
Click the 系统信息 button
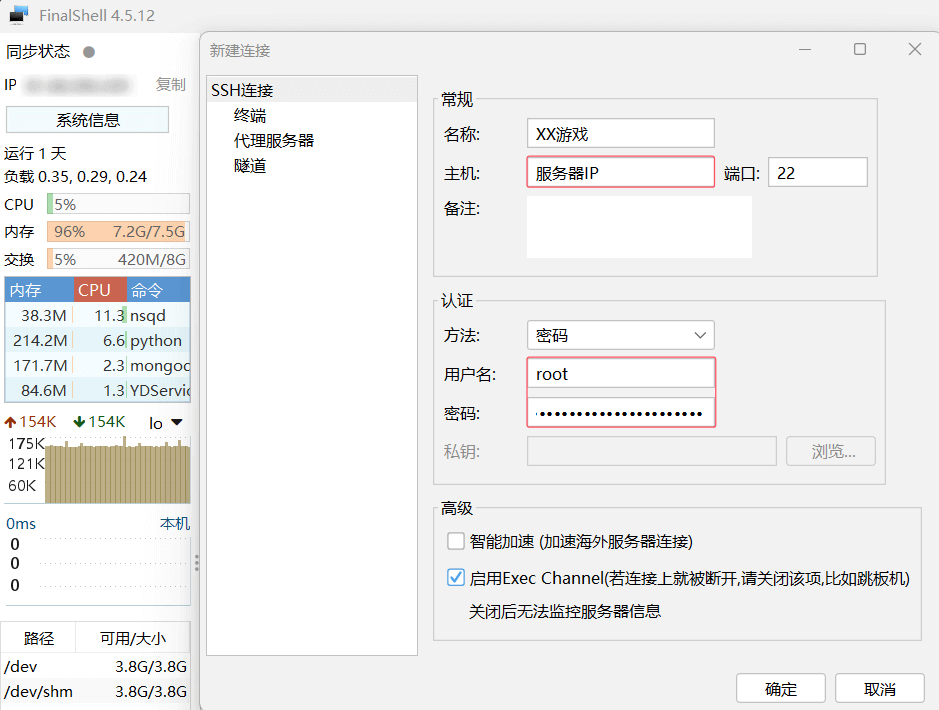88,120
